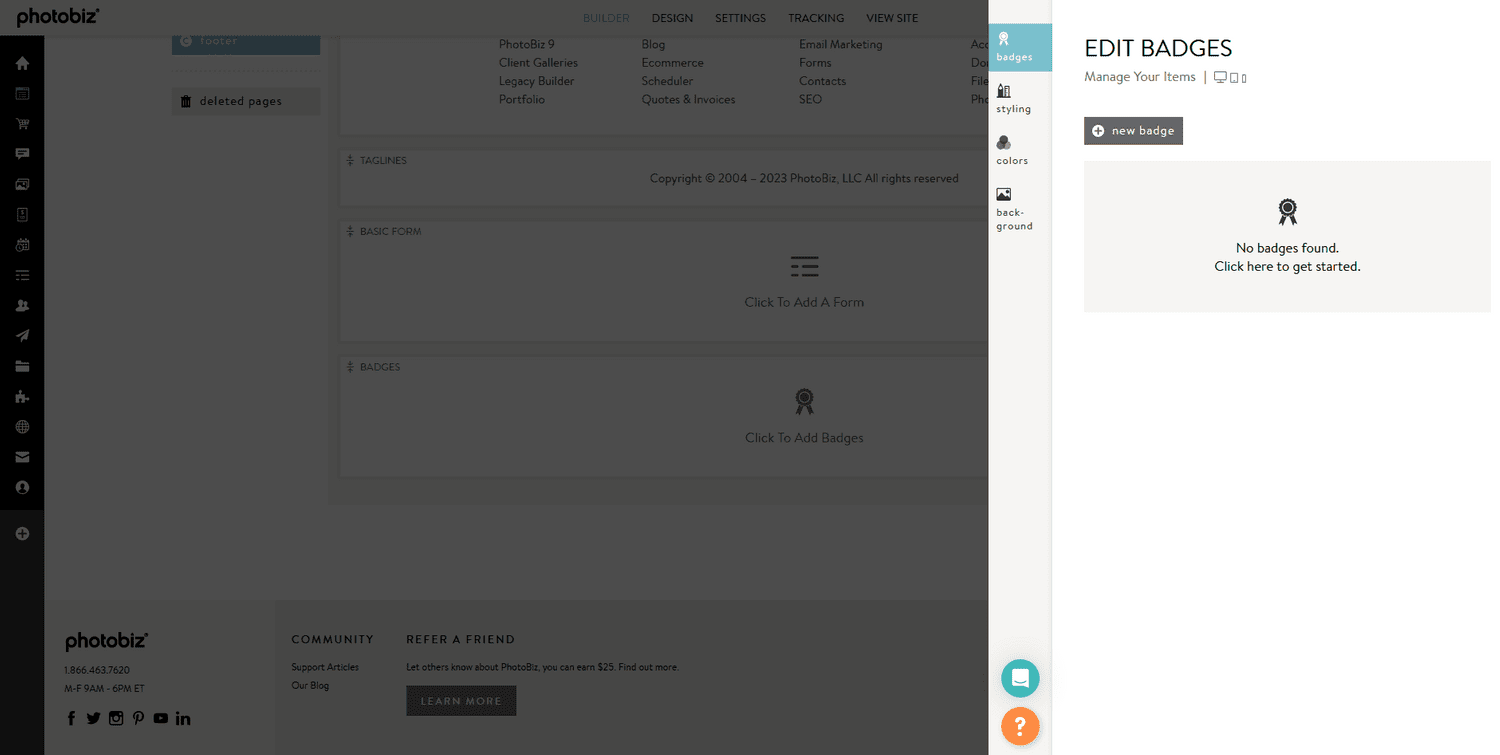Image resolution: width=1500 pixels, height=755 pixels.
Task: Open the Home icon at the top of sidebar
Action: [x=22, y=62]
